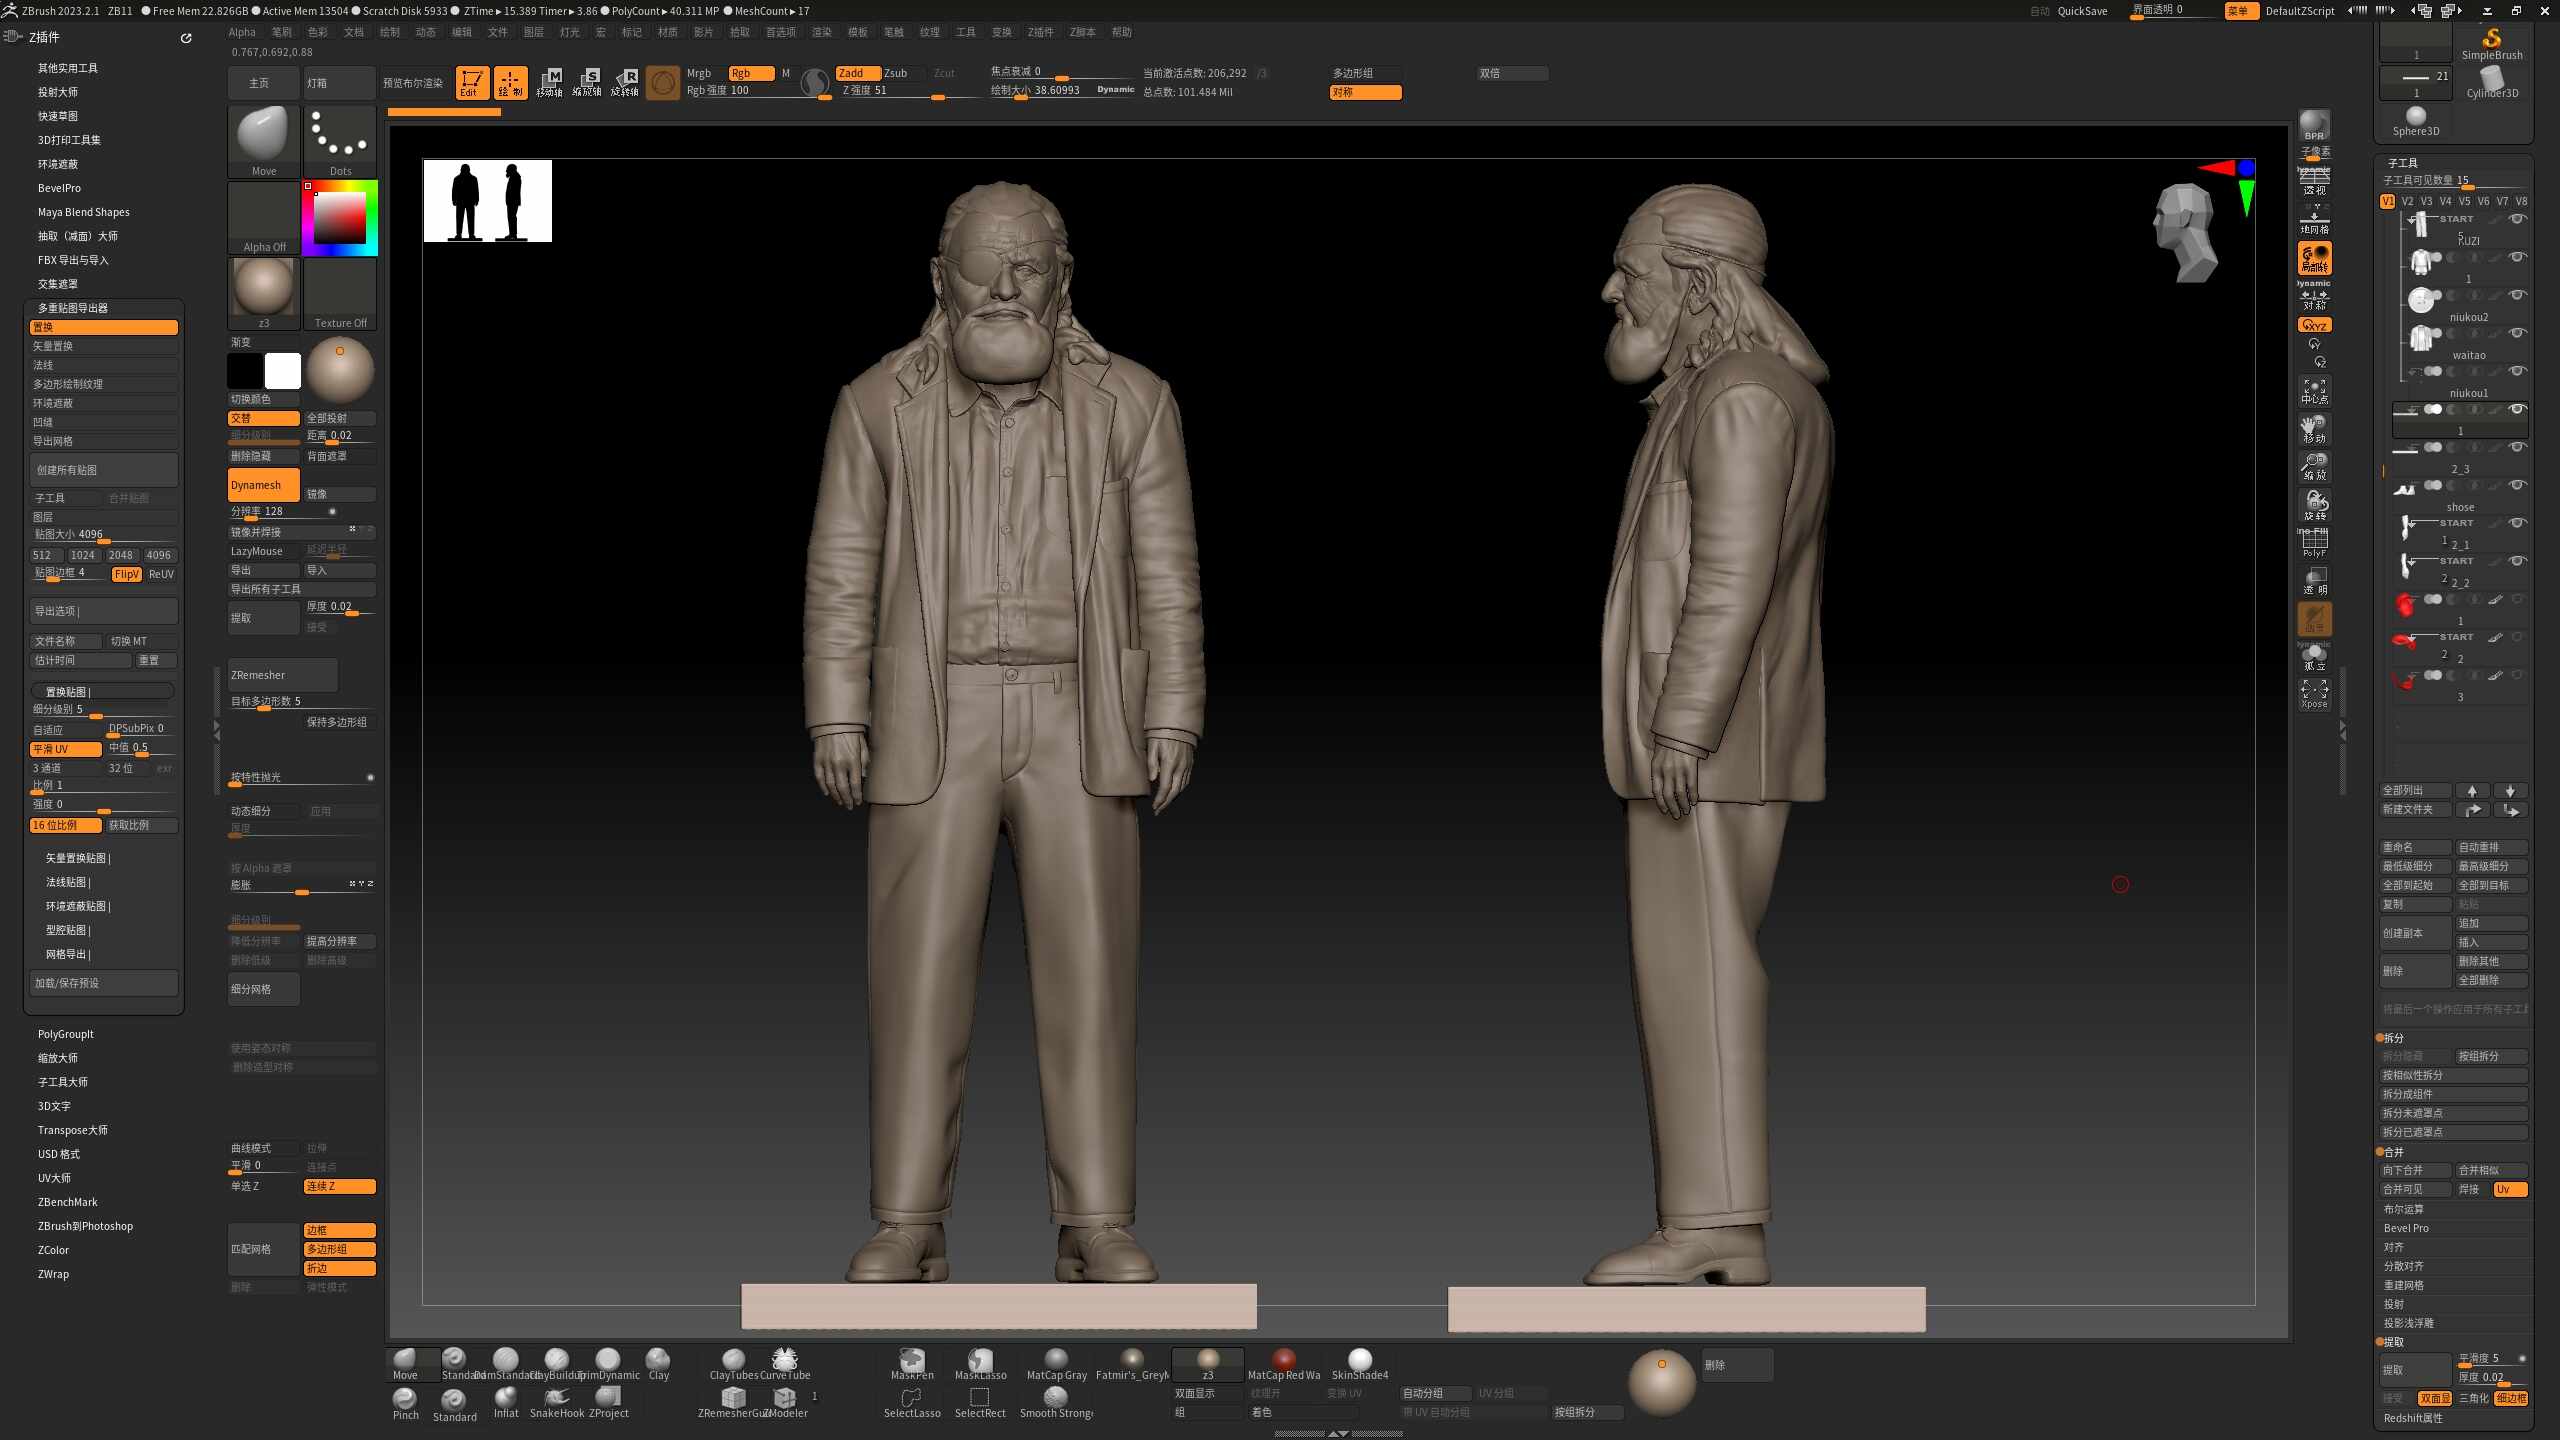Toggle the FlipV option
Viewport: 2560px width, 1440px height.
click(127, 574)
